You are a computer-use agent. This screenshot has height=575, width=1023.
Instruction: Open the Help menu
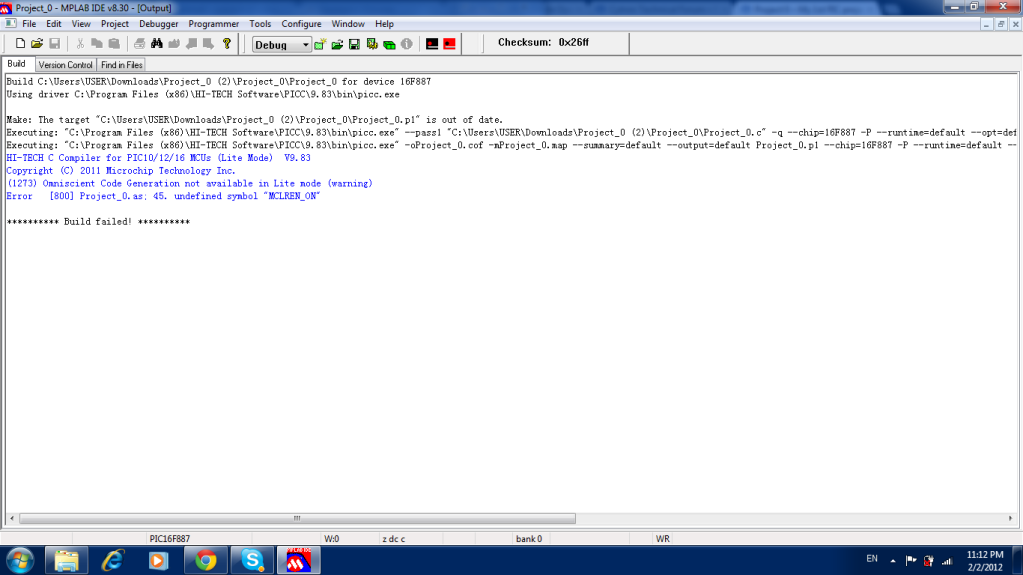click(x=384, y=23)
